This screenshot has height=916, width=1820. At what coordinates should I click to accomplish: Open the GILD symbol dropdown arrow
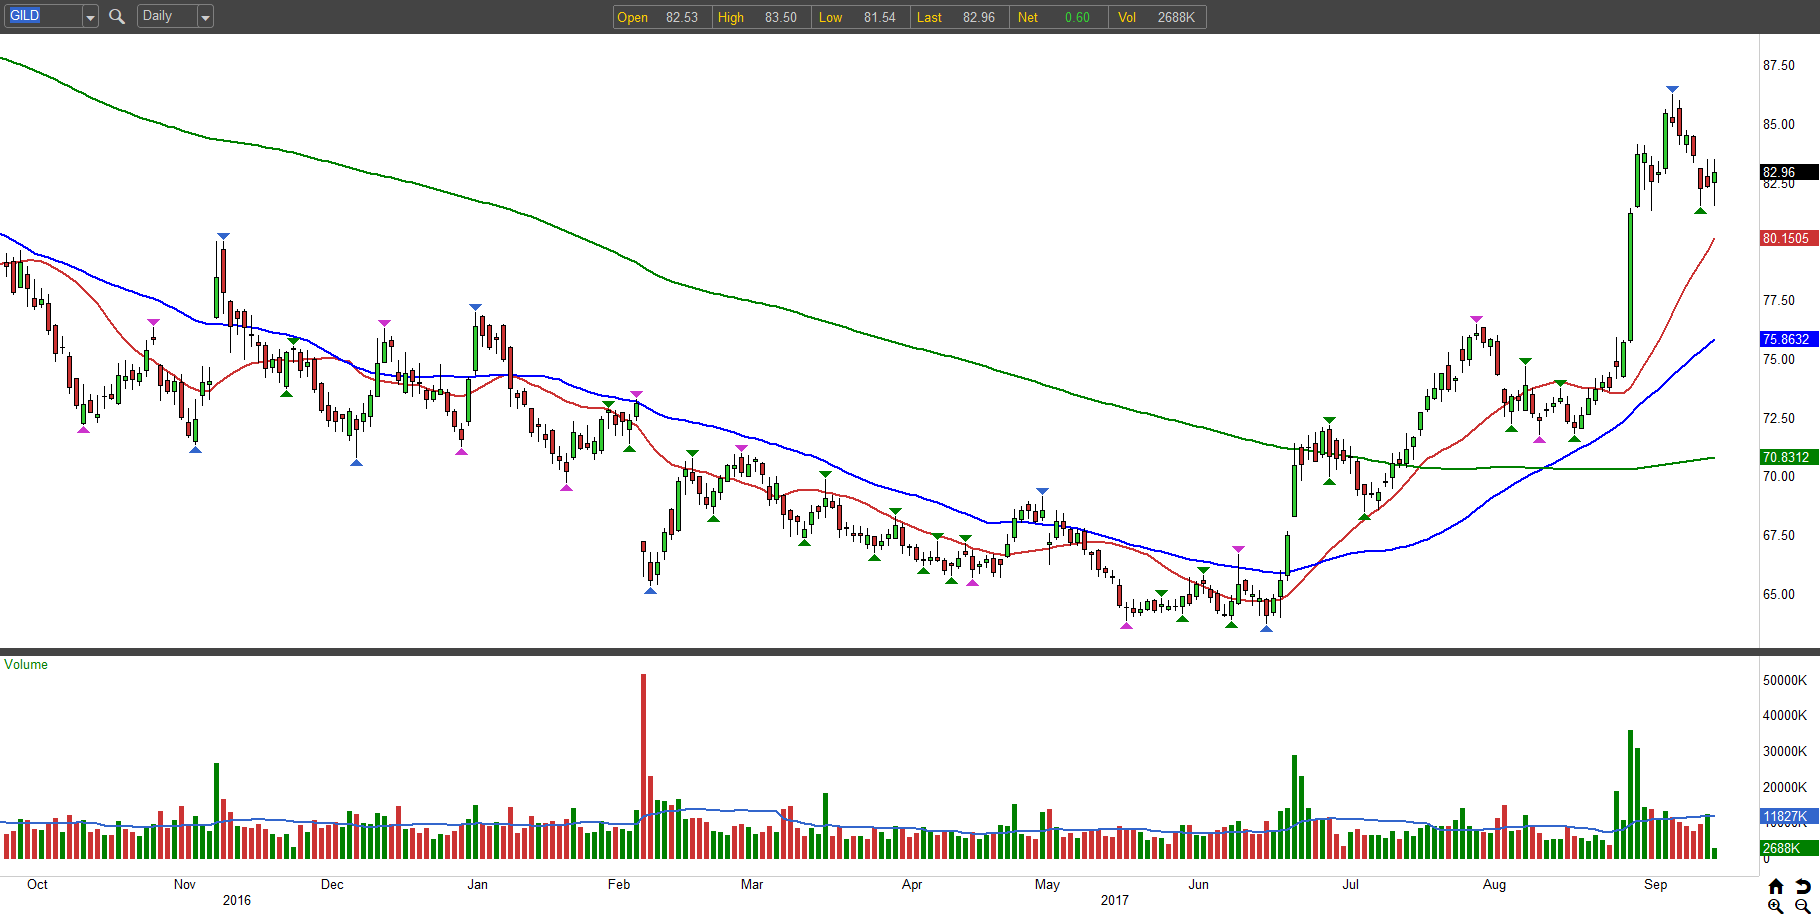(90, 17)
